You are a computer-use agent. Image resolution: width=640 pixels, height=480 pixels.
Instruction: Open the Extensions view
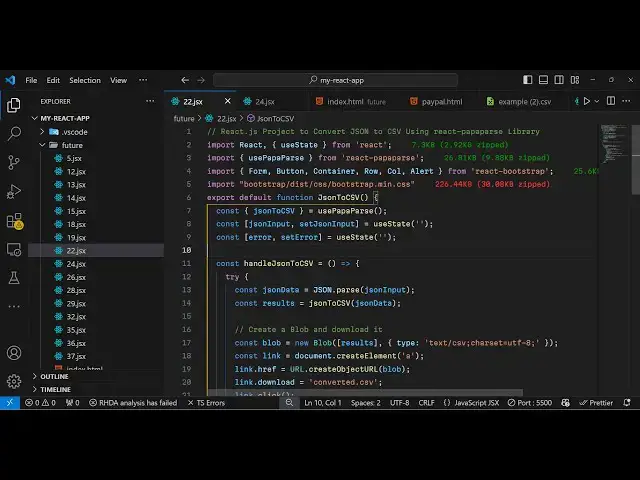click(15, 221)
